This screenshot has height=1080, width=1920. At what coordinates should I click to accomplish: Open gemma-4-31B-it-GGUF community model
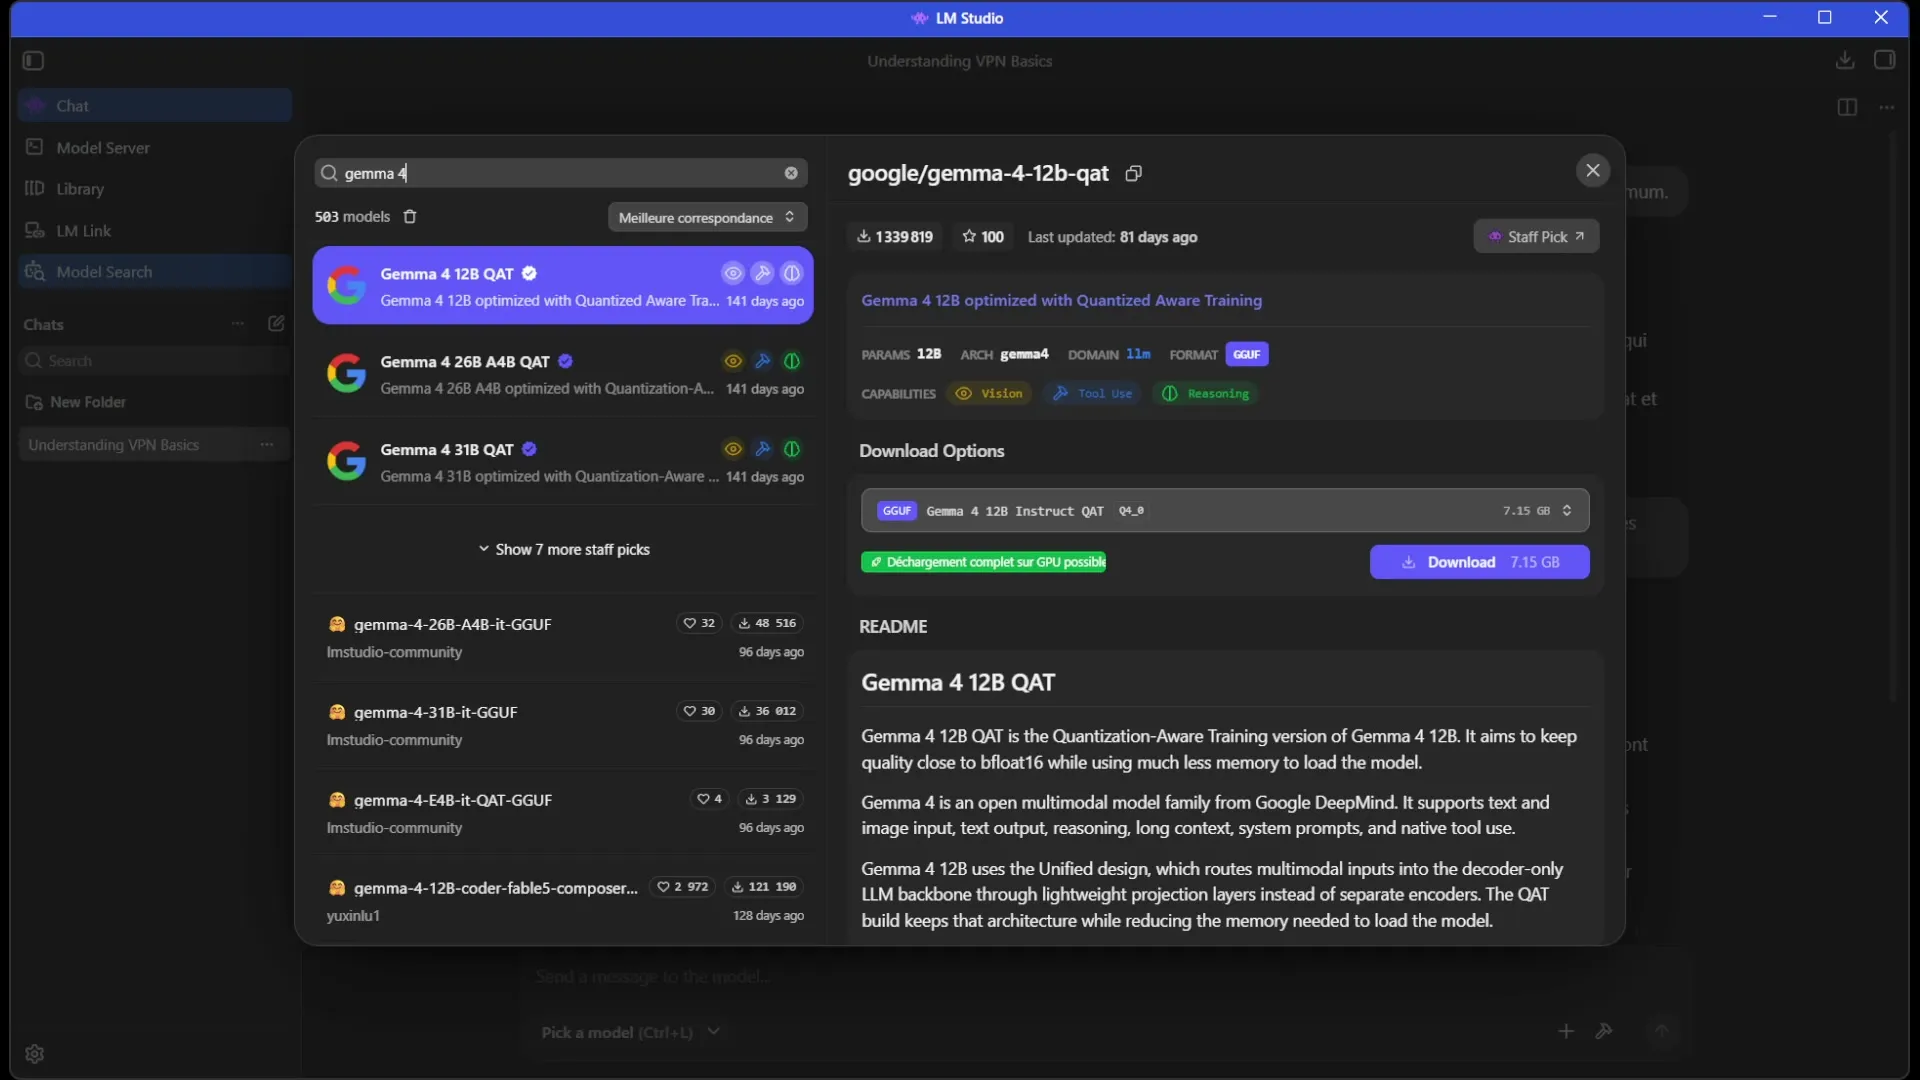[562, 726]
